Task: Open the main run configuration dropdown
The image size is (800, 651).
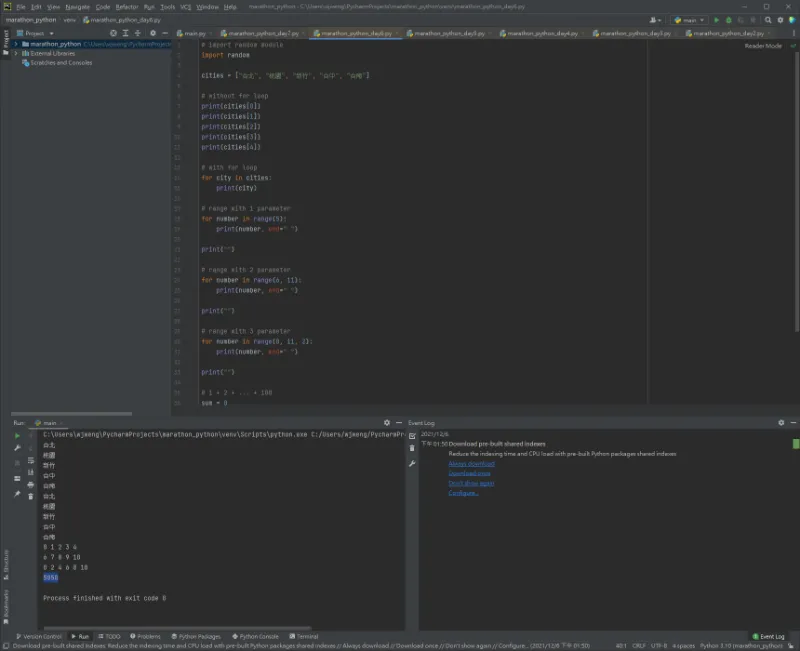Action: pyautogui.click(x=689, y=20)
